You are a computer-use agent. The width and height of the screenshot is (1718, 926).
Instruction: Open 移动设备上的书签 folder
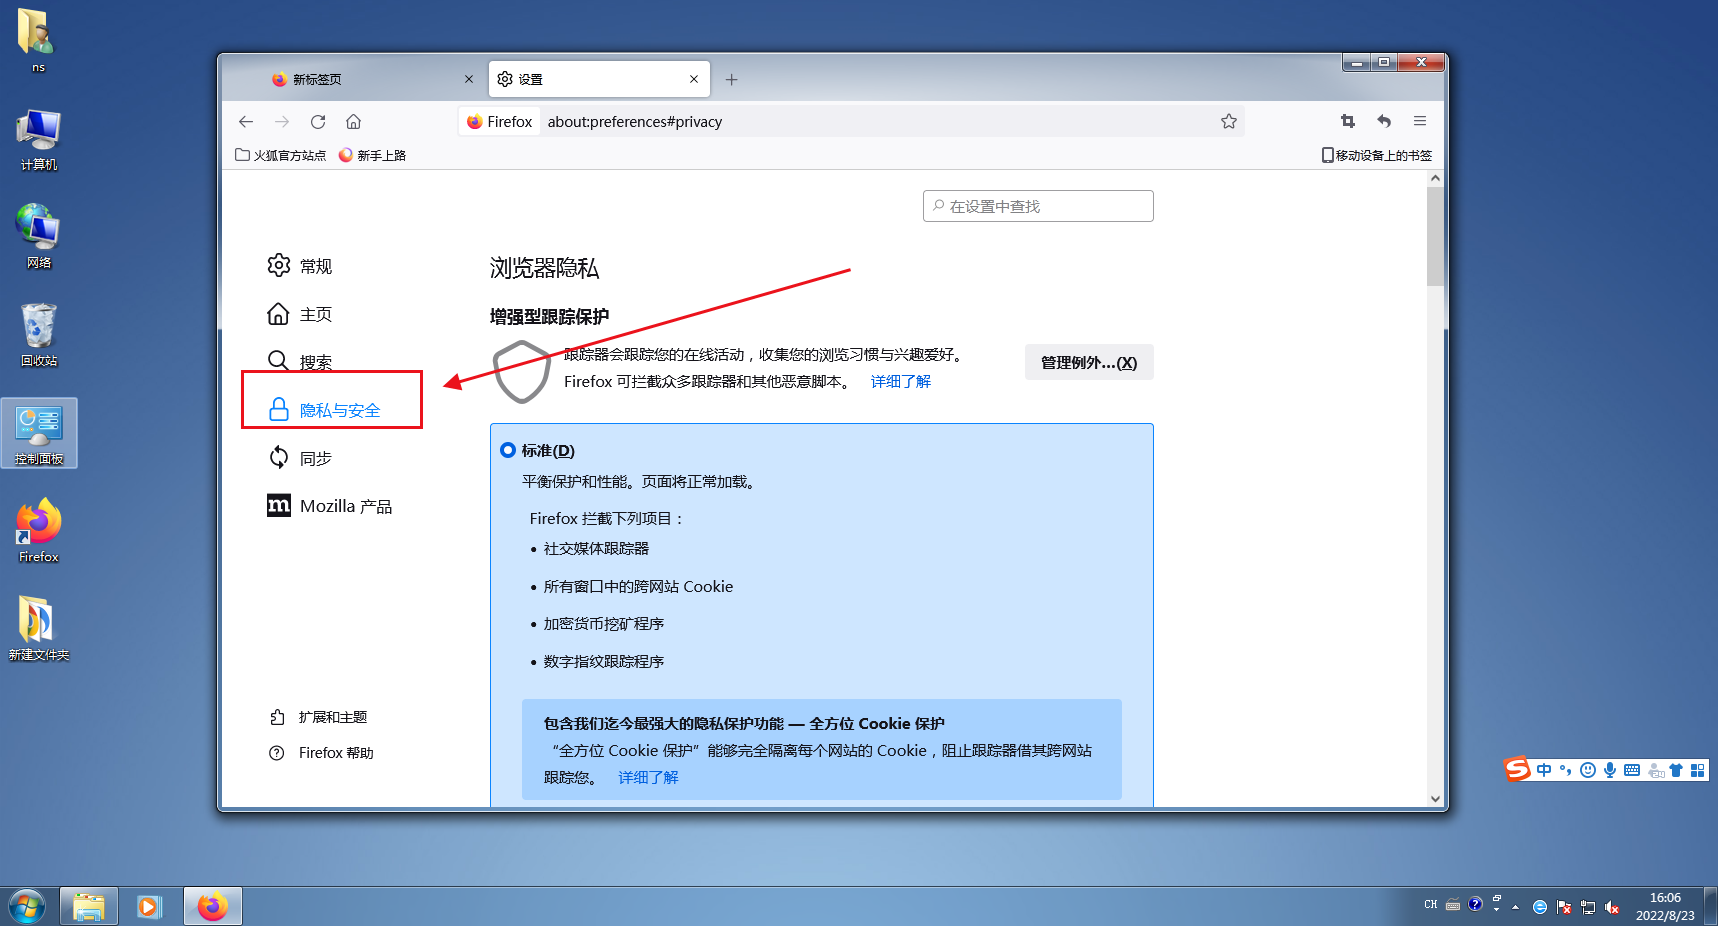point(1377,155)
